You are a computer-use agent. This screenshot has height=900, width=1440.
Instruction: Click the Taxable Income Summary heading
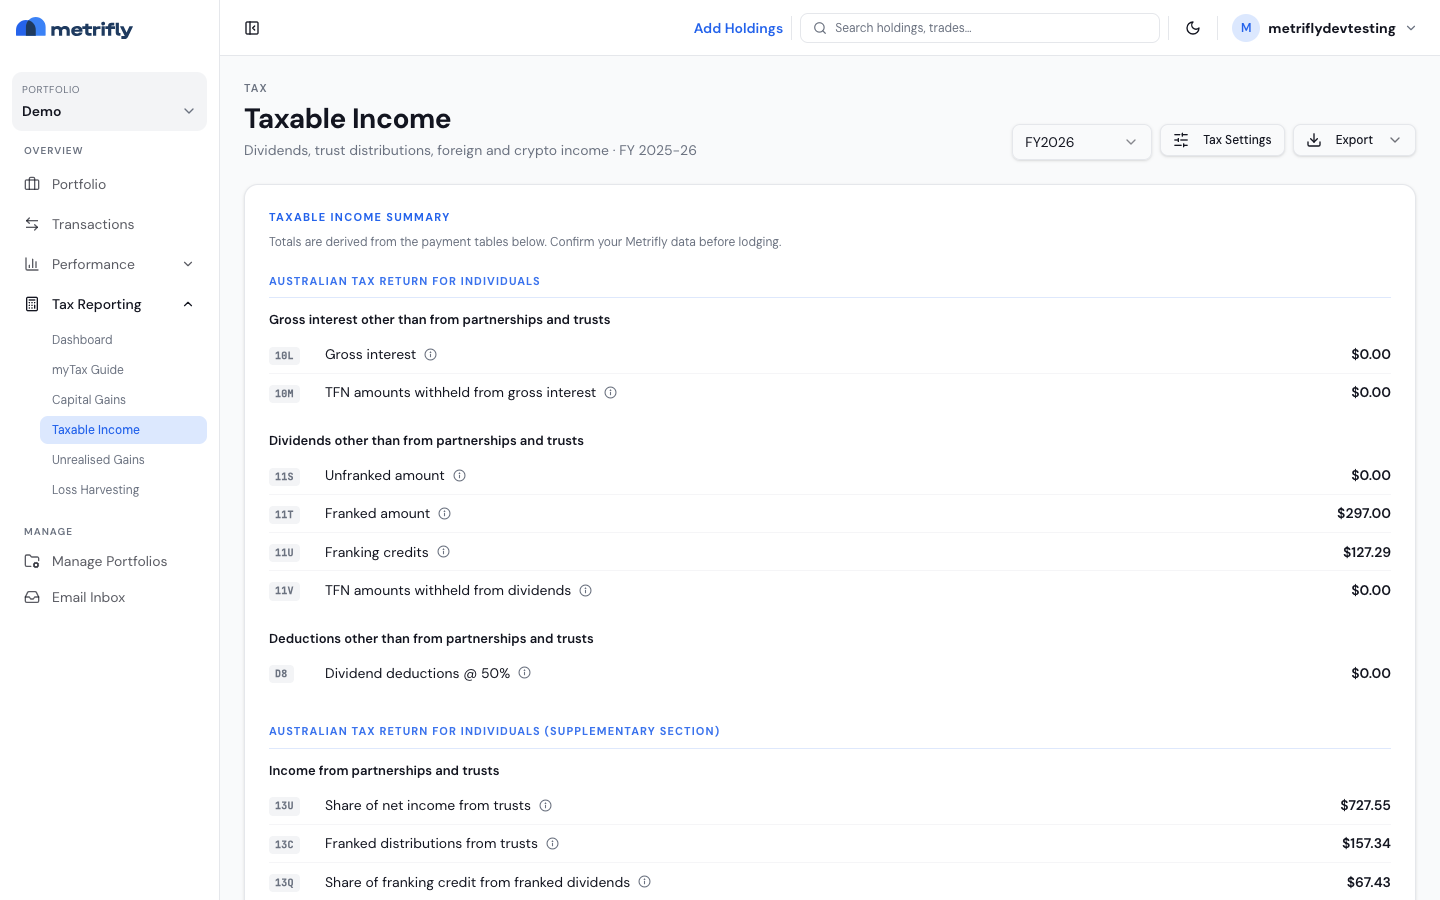[x=359, y=217]
